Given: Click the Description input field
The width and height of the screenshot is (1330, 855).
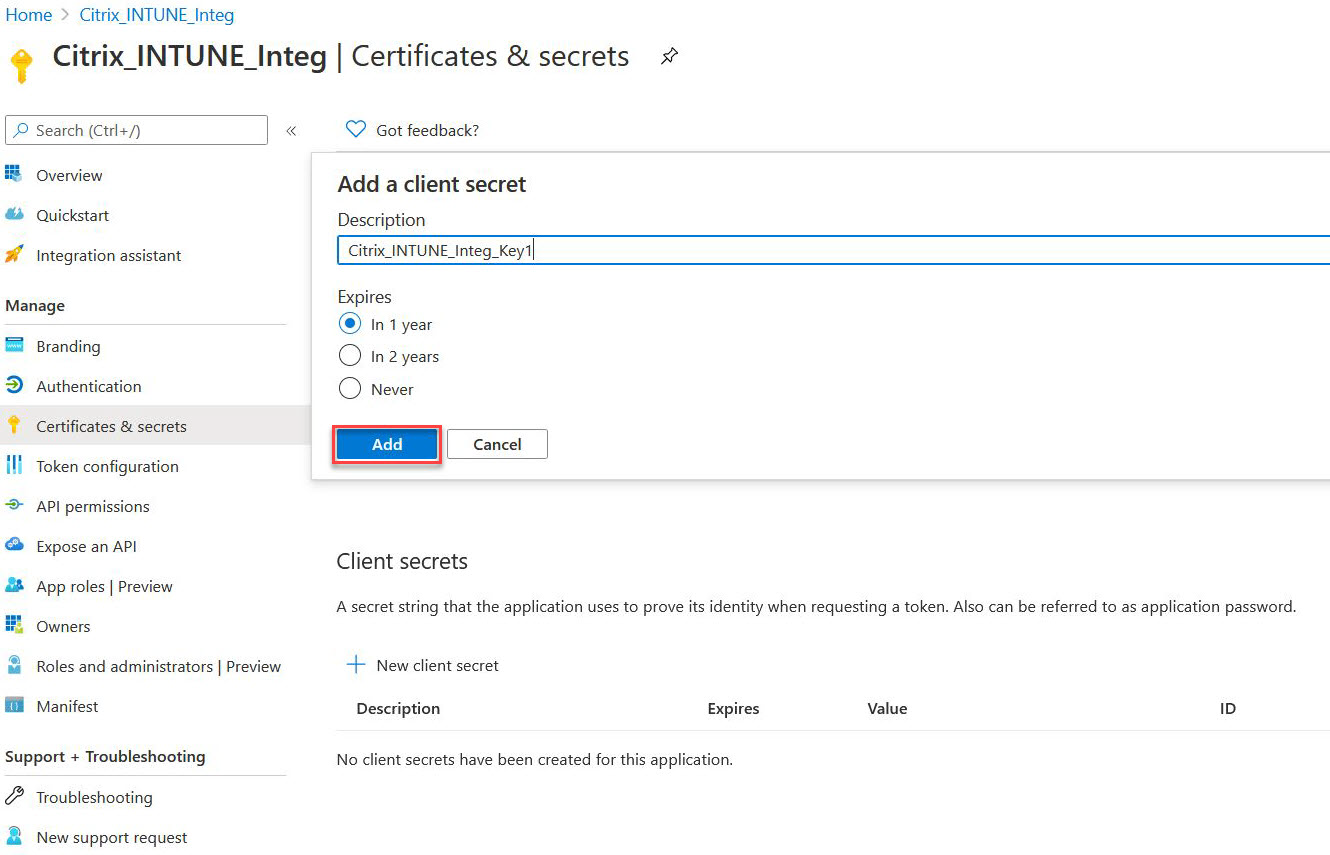Looking at the screenshot, I should [x=833, y=250].
